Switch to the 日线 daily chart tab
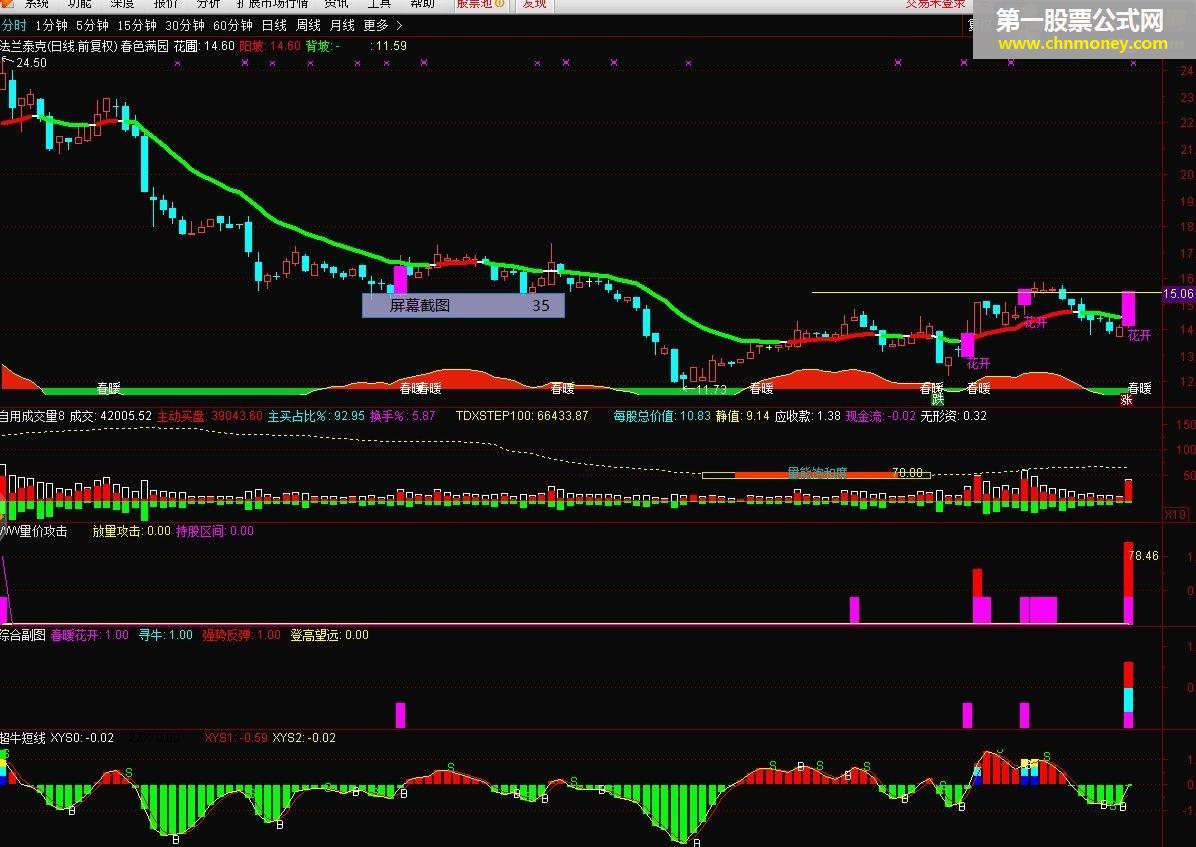This screenshot has height=847, width=1196. [274, 25]
